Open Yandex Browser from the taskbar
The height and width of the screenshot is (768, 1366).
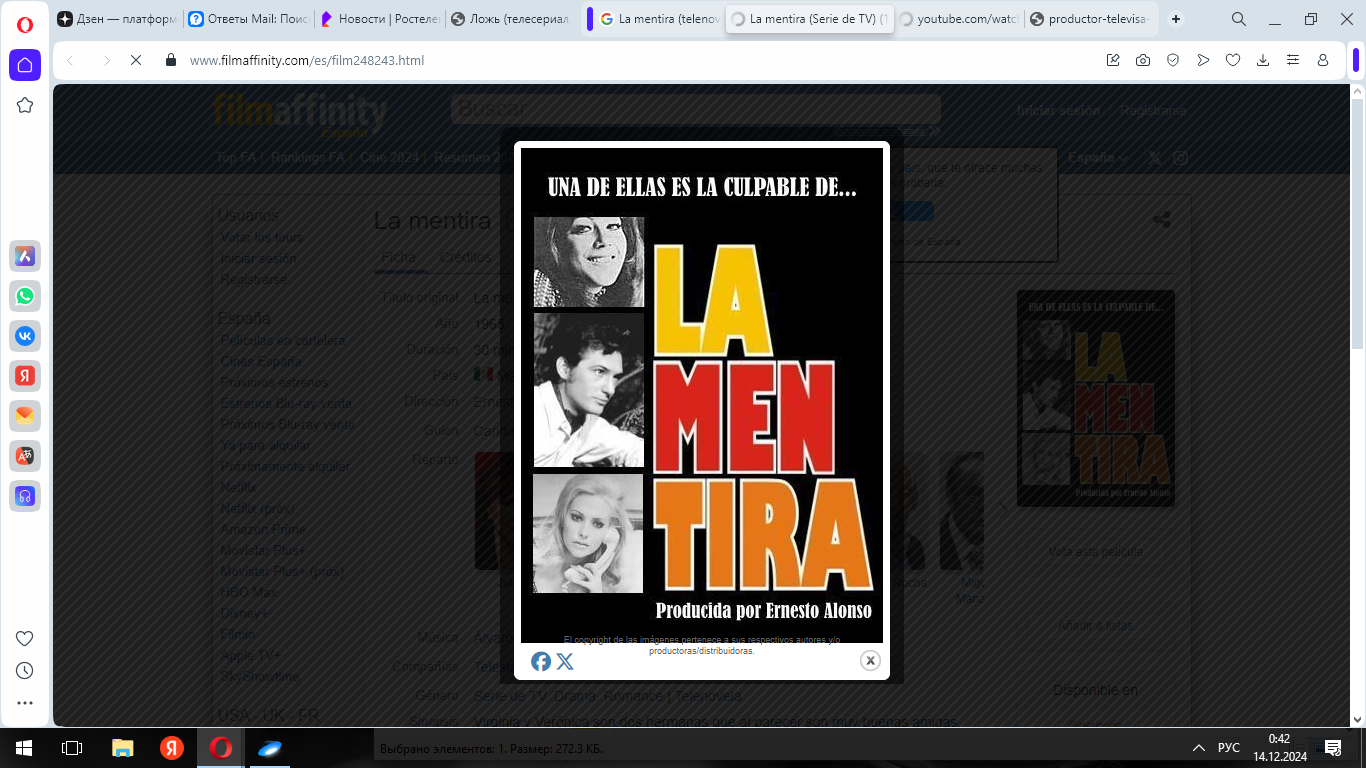point(172,748)
